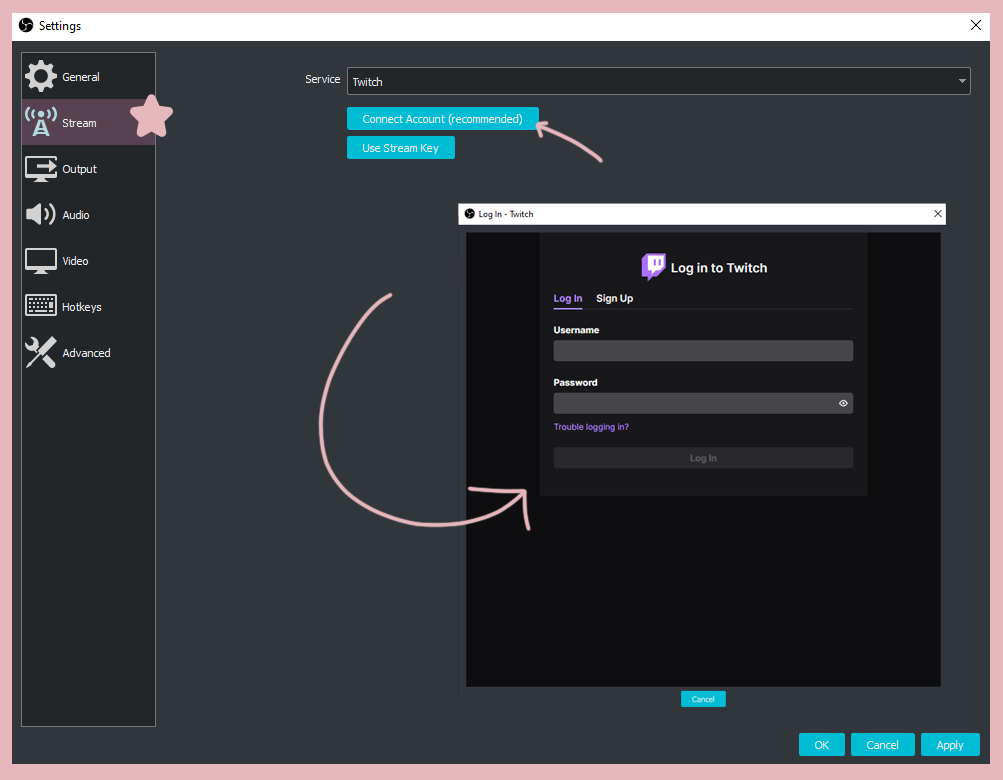Image resolution: width=1003 pixels, height=780 pixels.
Task: Click the Service dropdown arrow
Action: point(961,81)
